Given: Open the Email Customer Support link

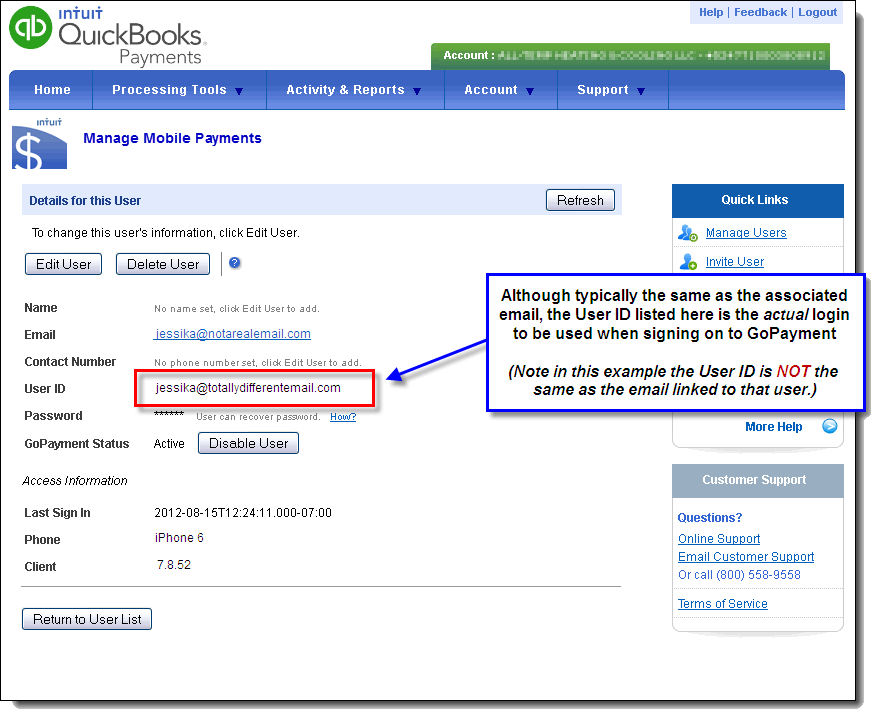Looking at the screenshot, I should [x=746, y=557].
